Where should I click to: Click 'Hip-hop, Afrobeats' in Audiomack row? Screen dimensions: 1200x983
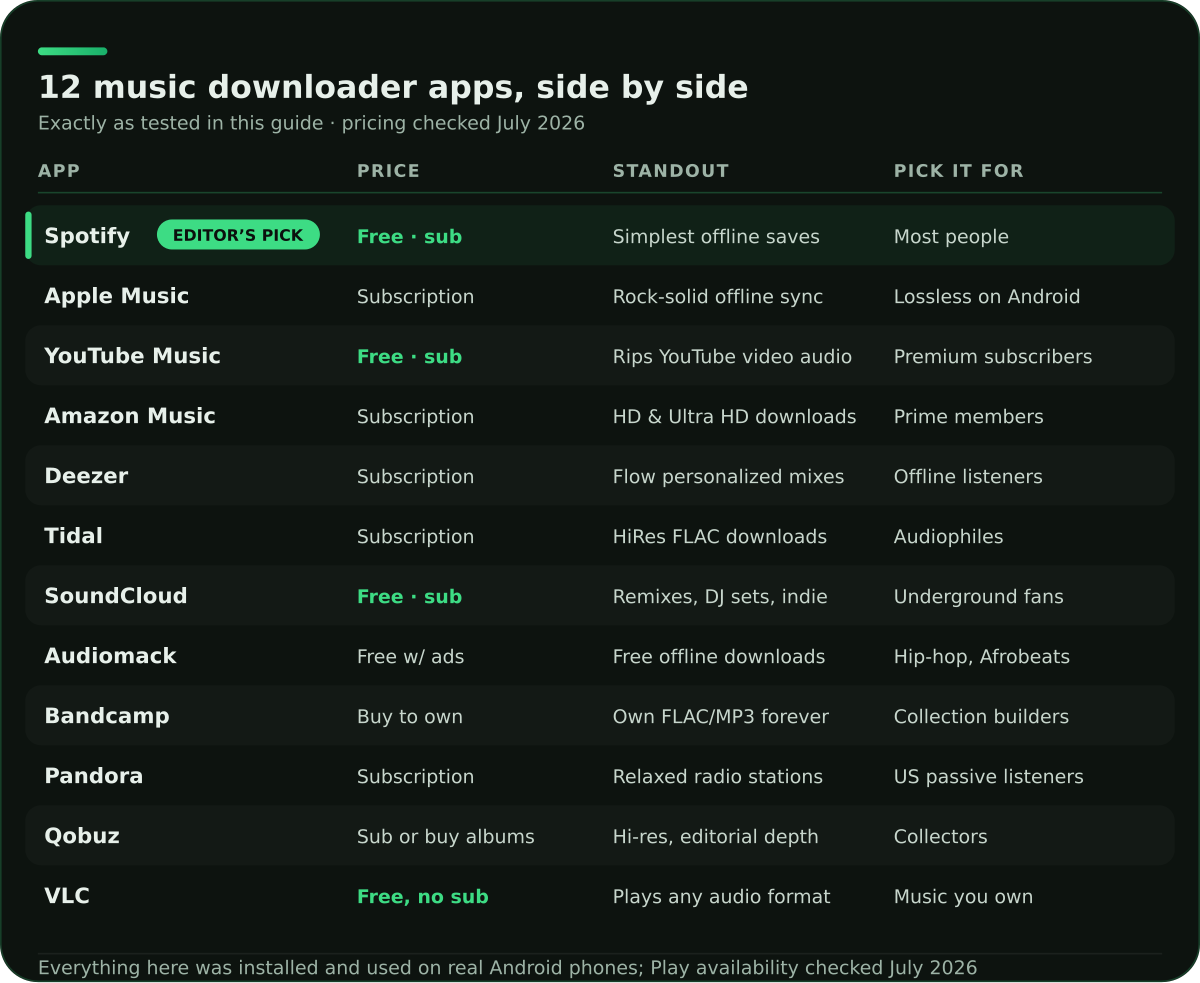[982, 657]
